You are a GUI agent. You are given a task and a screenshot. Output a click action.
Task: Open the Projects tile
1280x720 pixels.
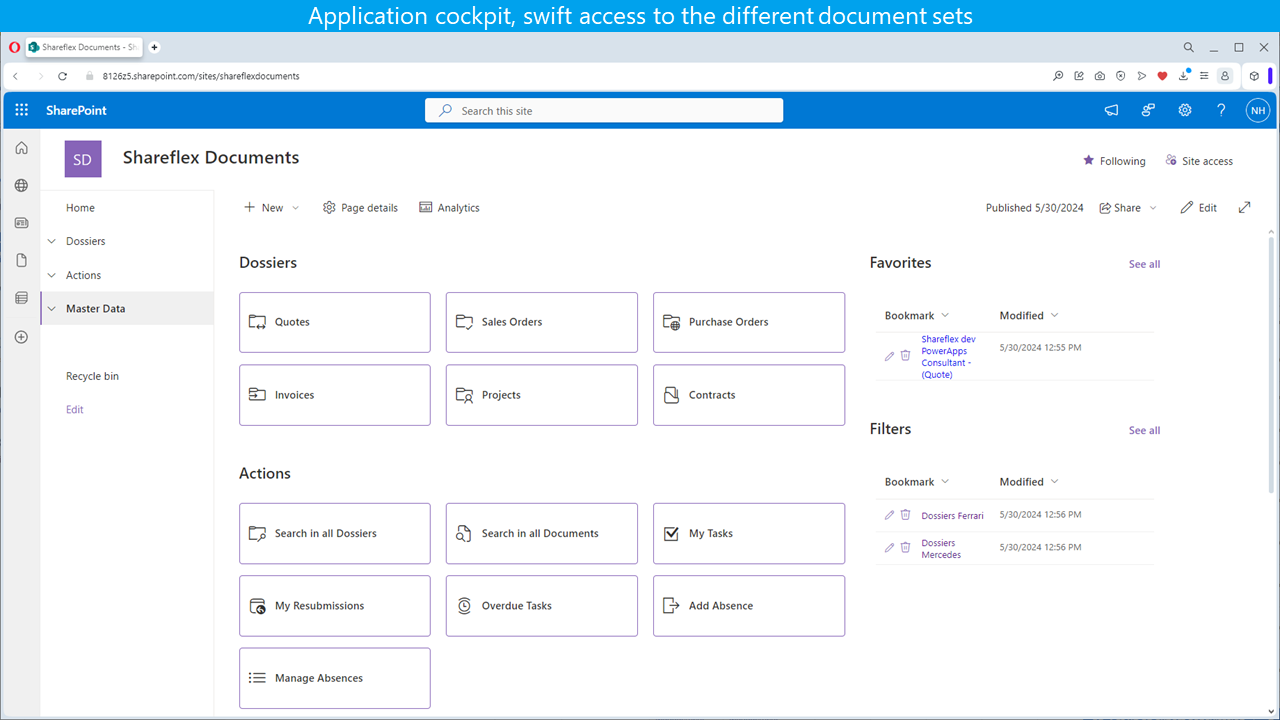(542, 395)
